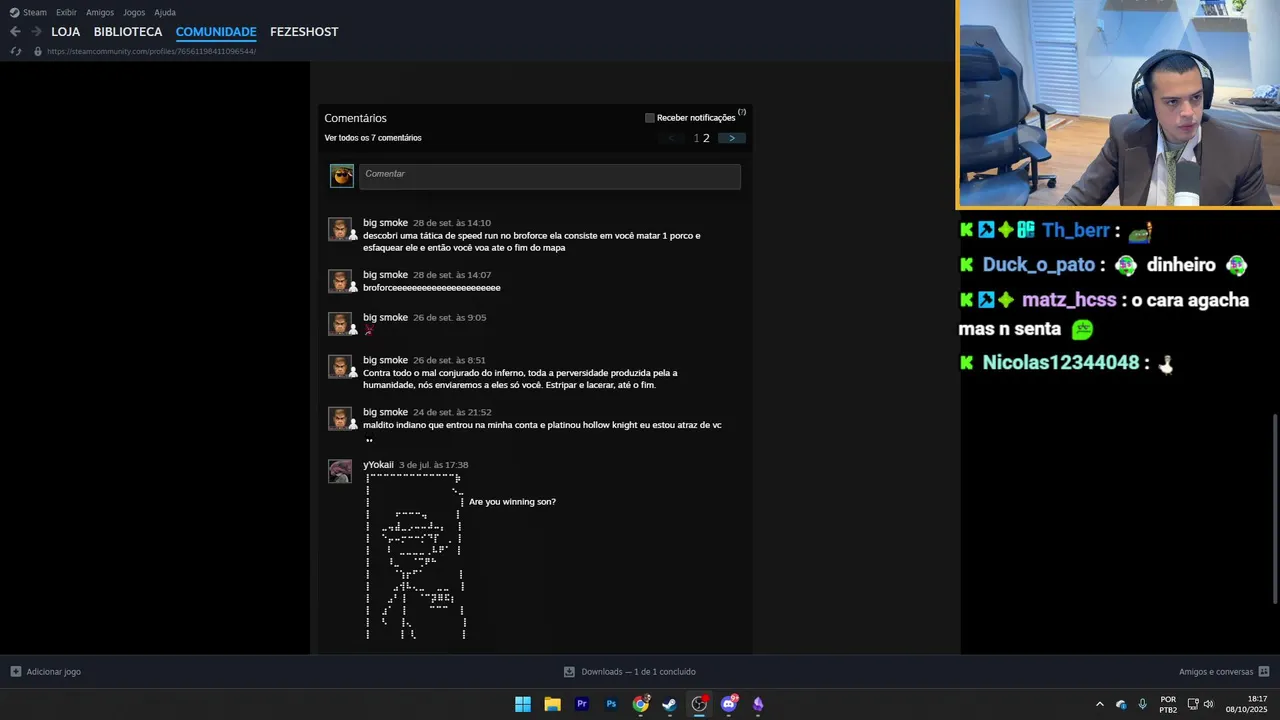This screenshot has width=1280, height=720.
Task: Open the Downloads status bar entry
Action: click(630, 672)
